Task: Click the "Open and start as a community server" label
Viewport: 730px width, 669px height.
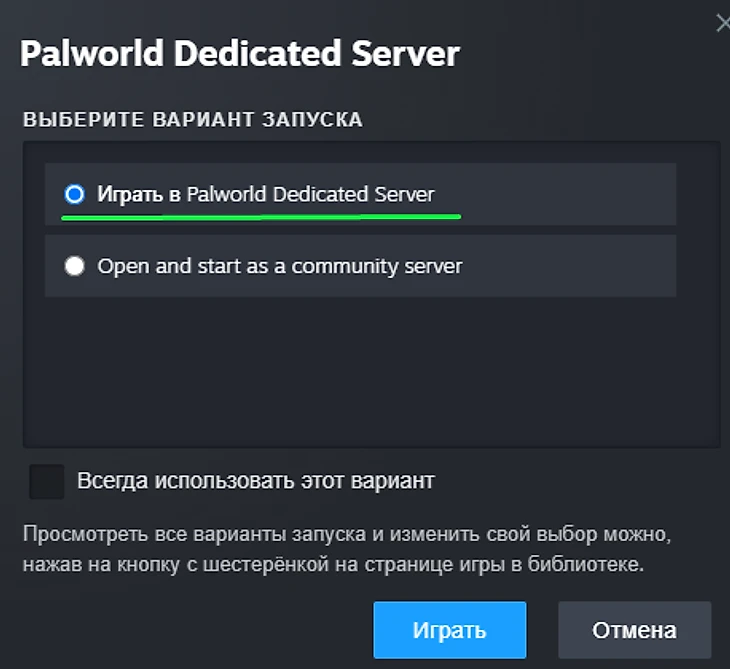Action: 280,266
